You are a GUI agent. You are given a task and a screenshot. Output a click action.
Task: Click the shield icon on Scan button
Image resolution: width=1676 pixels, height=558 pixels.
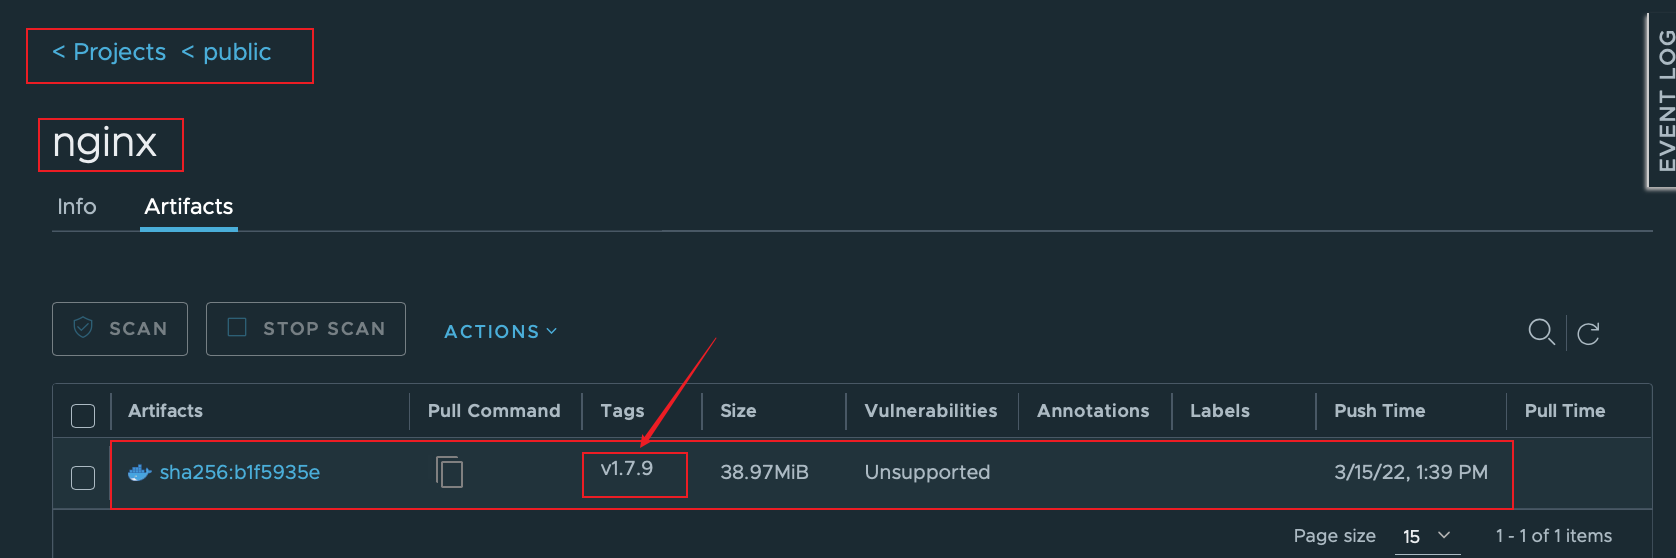pos(84,328)
